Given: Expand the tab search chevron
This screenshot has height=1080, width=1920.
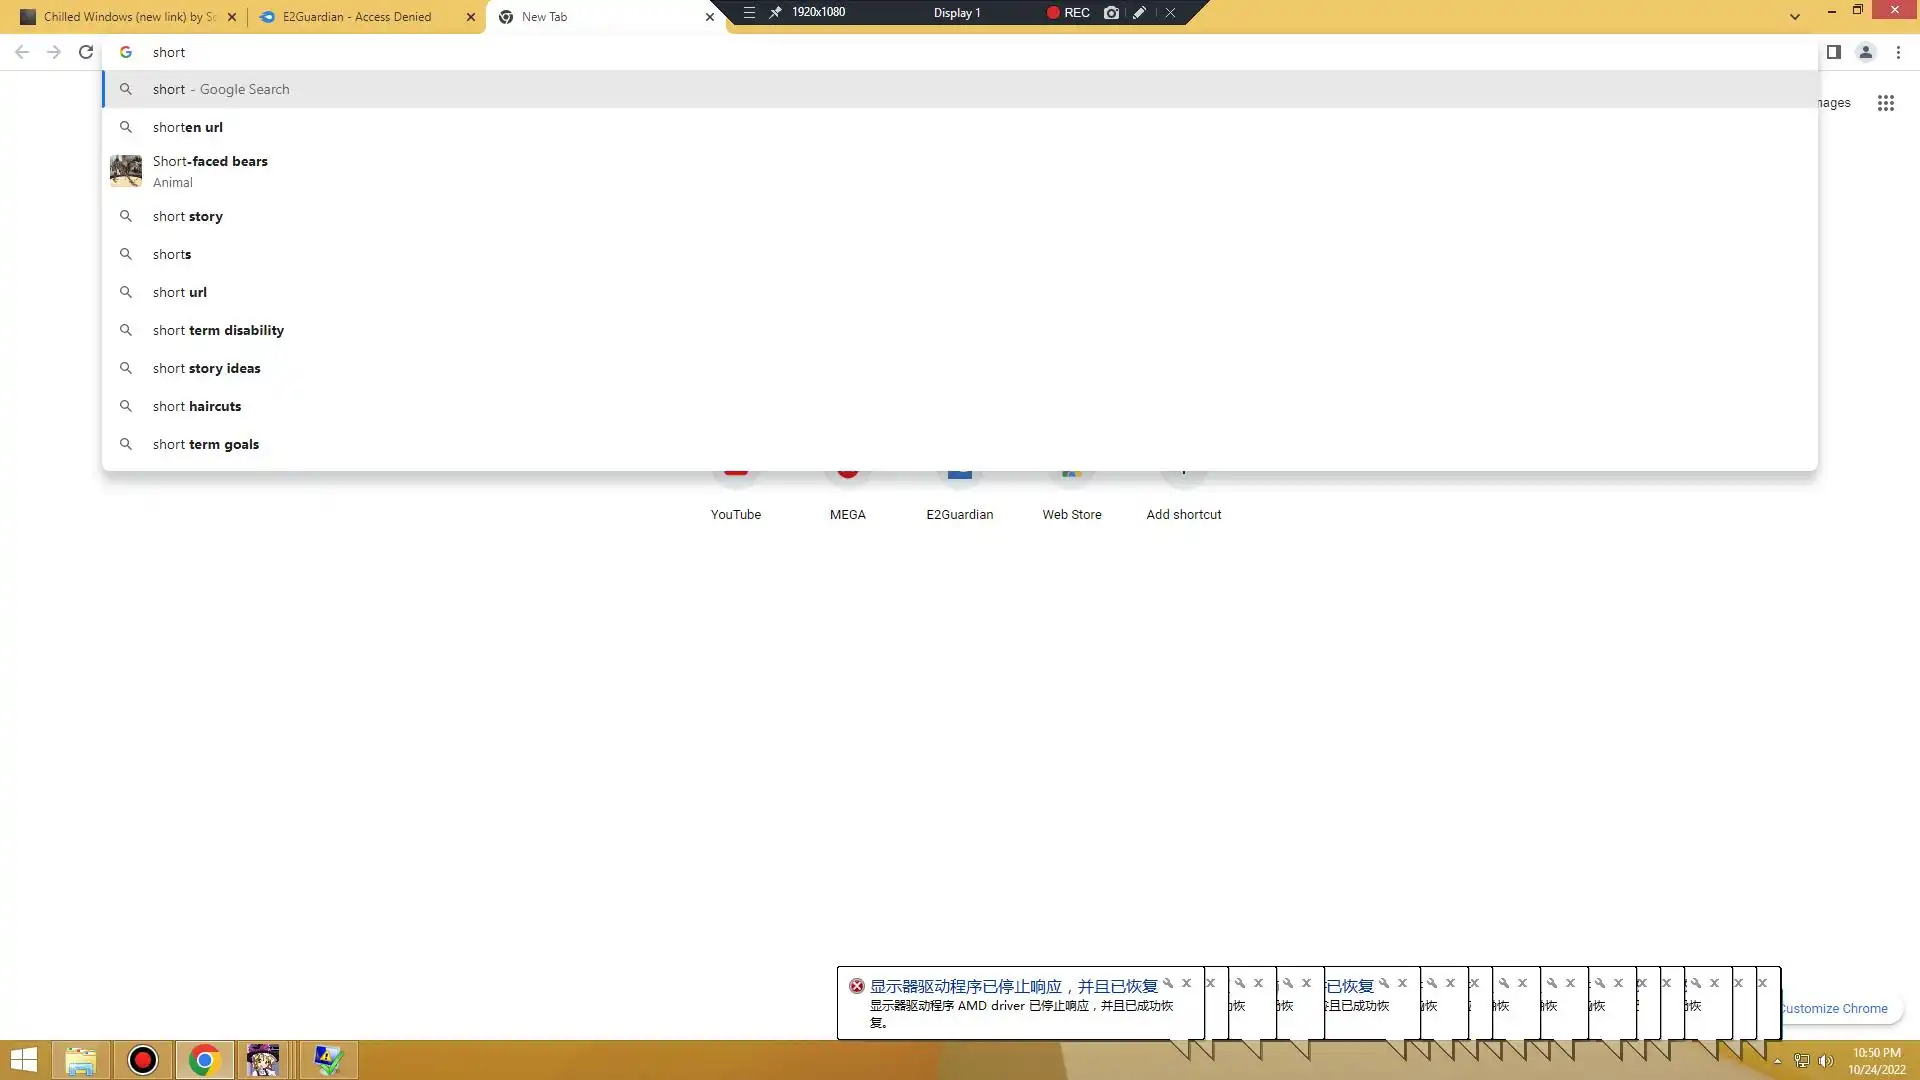Looking at the screenshot, I should [1795, 16].
